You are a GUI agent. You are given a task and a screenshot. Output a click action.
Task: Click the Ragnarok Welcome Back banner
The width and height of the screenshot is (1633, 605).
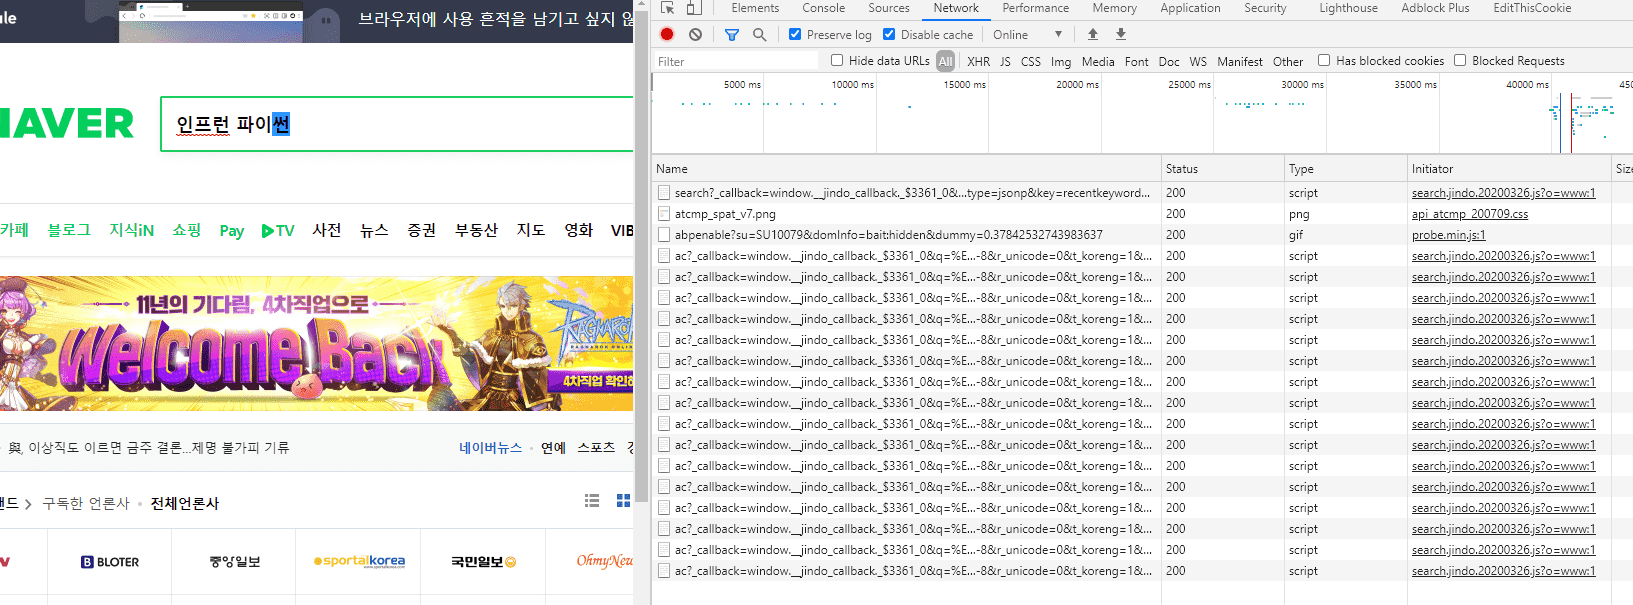tap(316, 343)
